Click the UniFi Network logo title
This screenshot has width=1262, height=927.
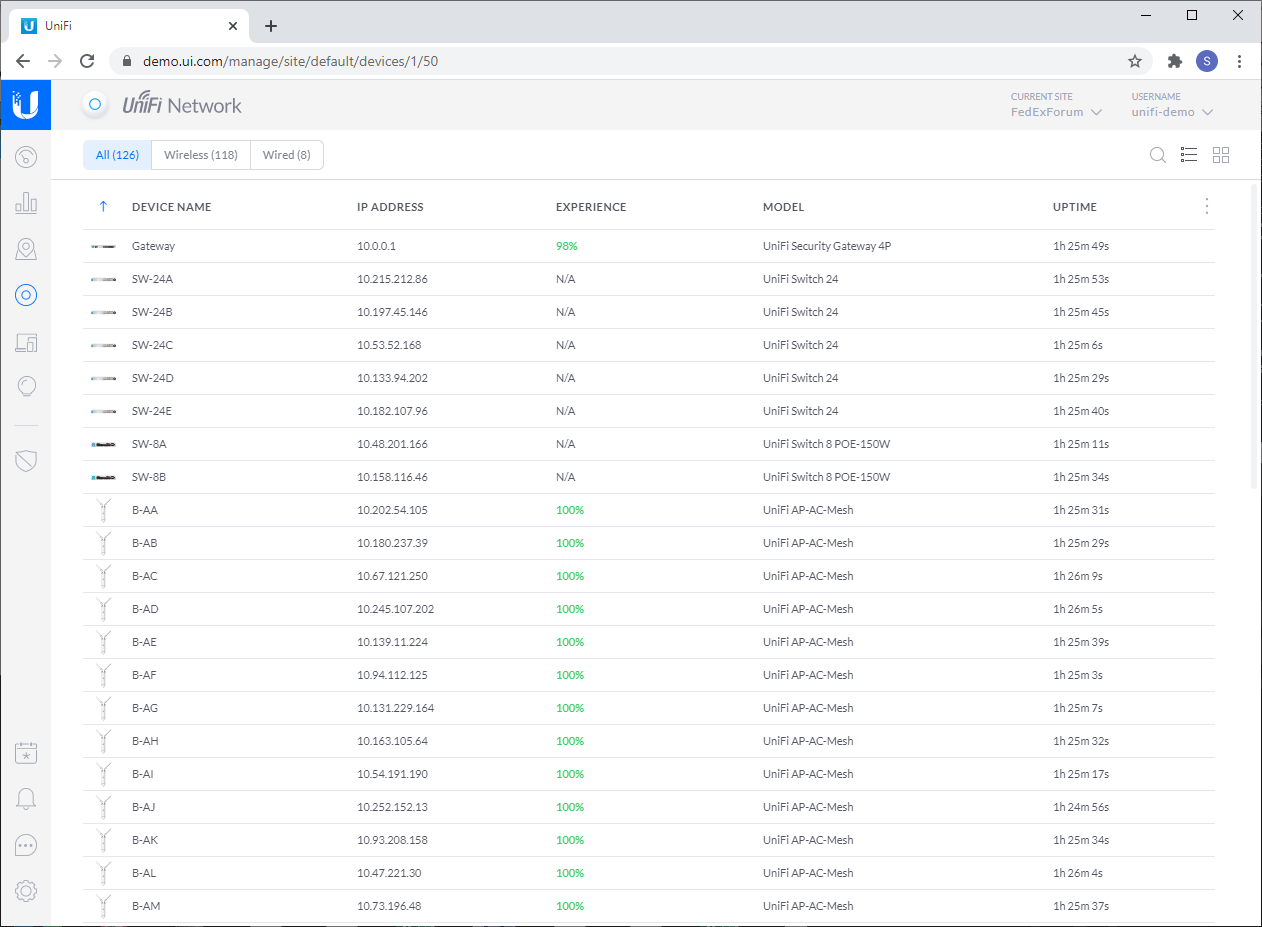(x=182, y=105)
